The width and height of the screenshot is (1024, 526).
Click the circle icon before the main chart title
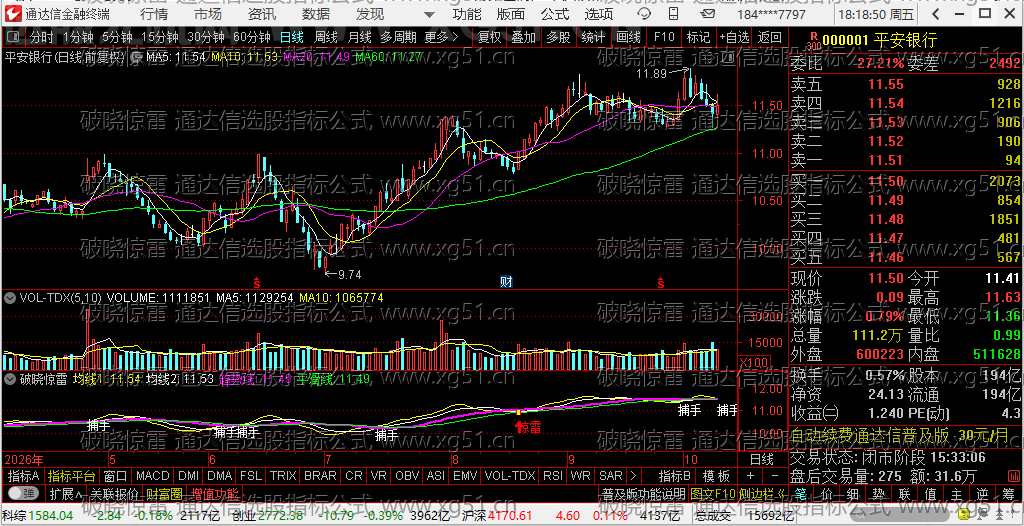pos(136,57)
